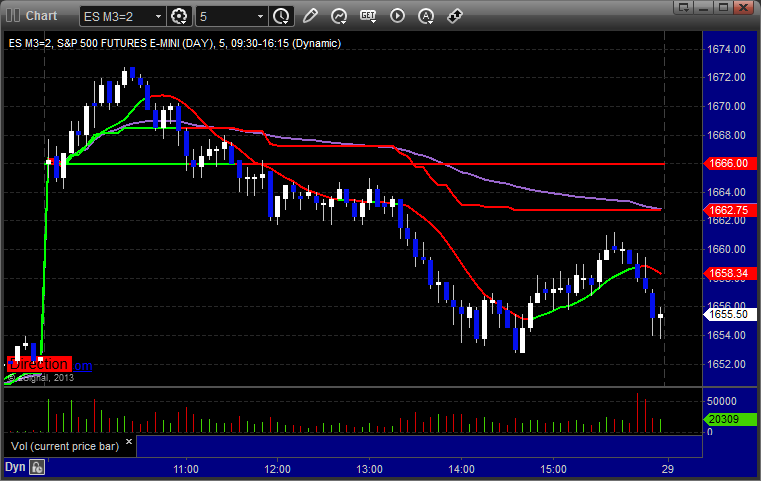
Task: Click the red 1666.00 price marker
Action: tap(729, 164)
